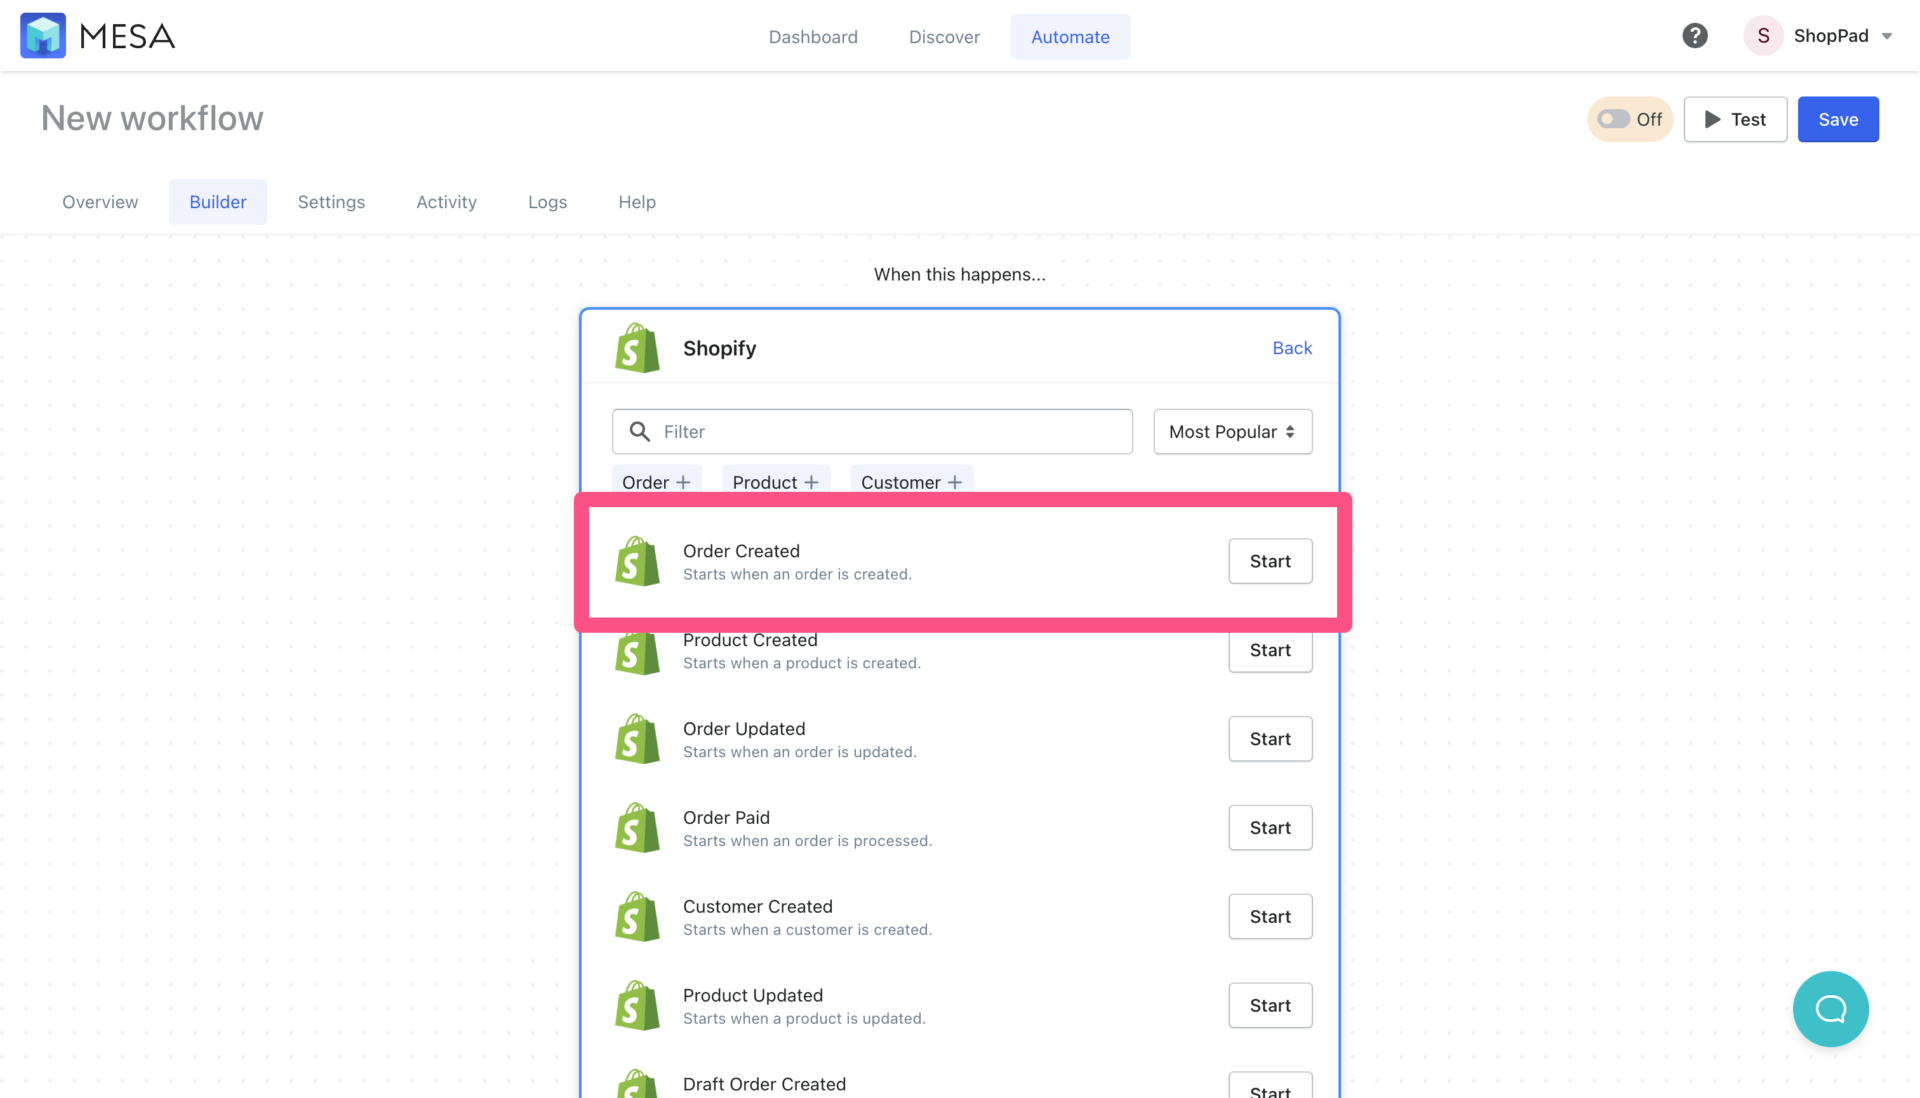This screenshot has width=1920, height=1098.
Task: Open the Dashboard page
Action: (x=813, y=36)
